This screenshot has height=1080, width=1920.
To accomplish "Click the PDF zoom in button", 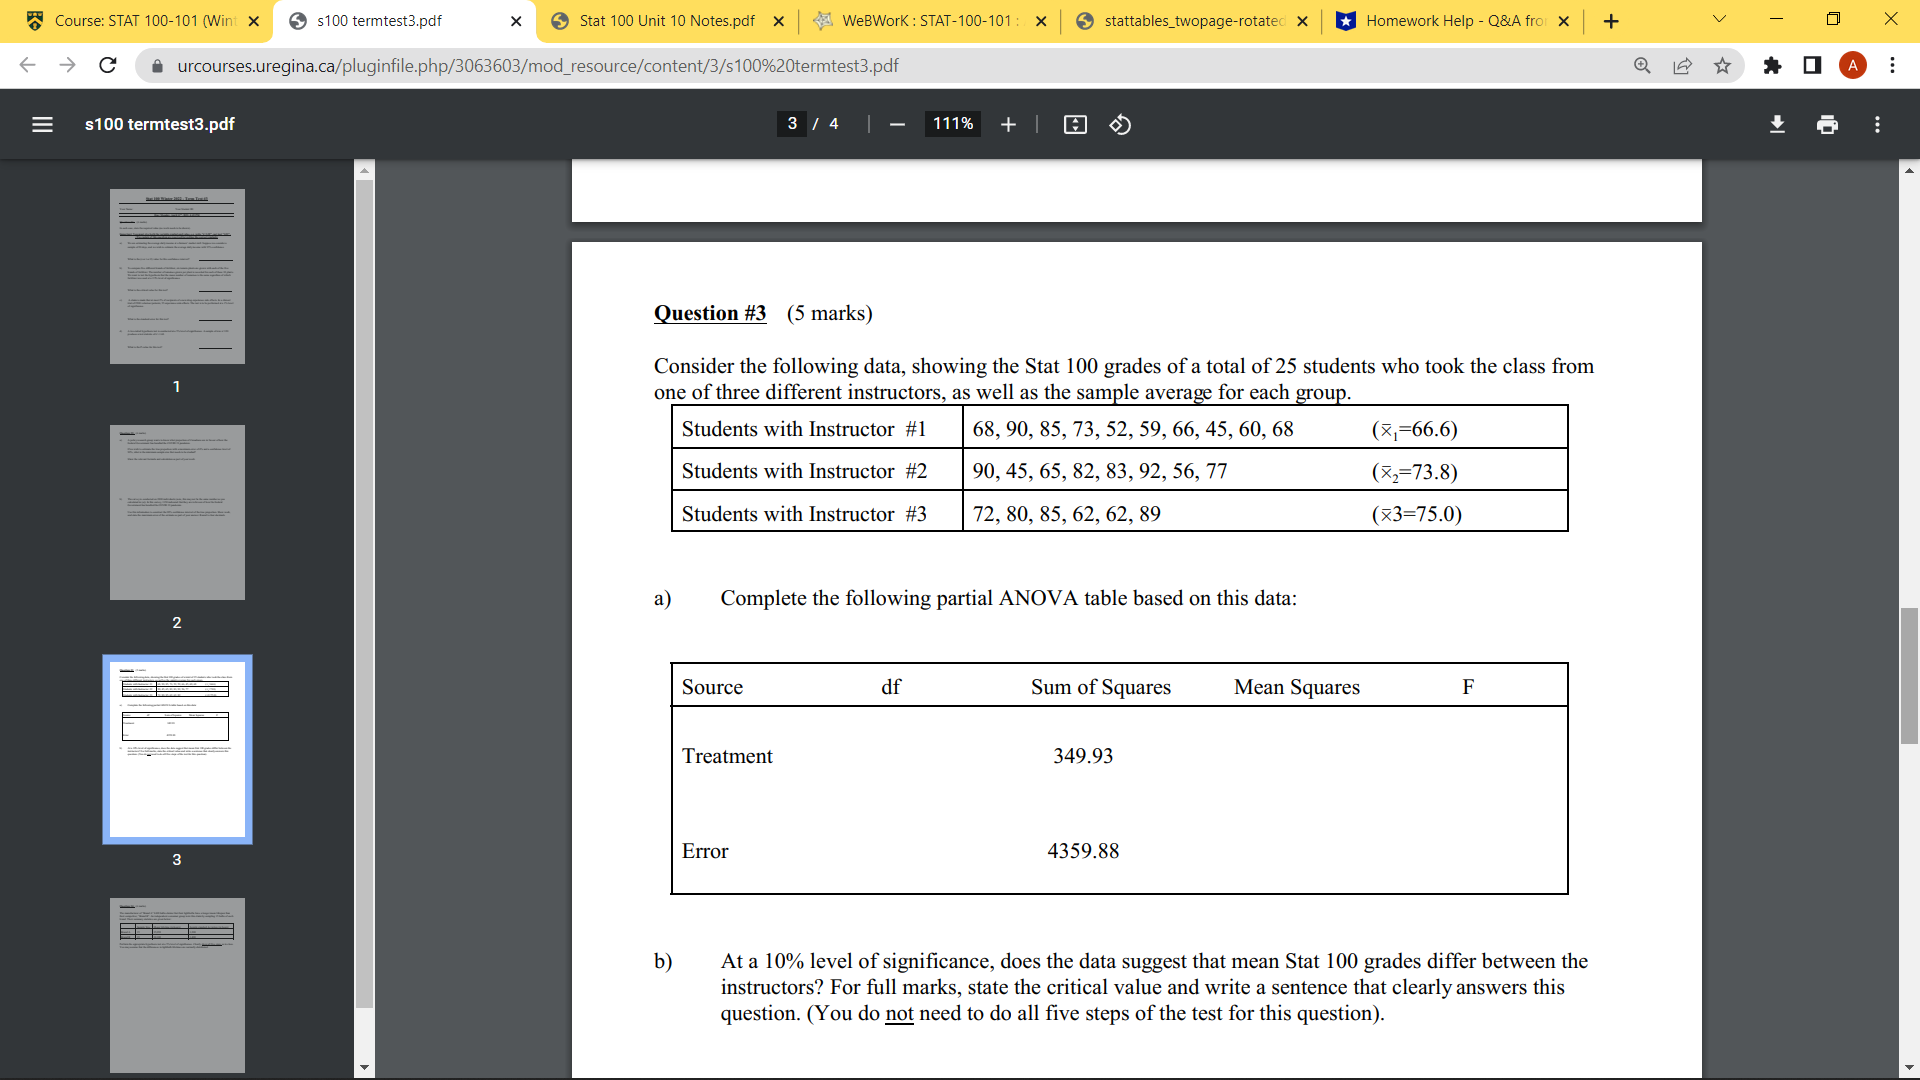I will (x=1008, y=124).
